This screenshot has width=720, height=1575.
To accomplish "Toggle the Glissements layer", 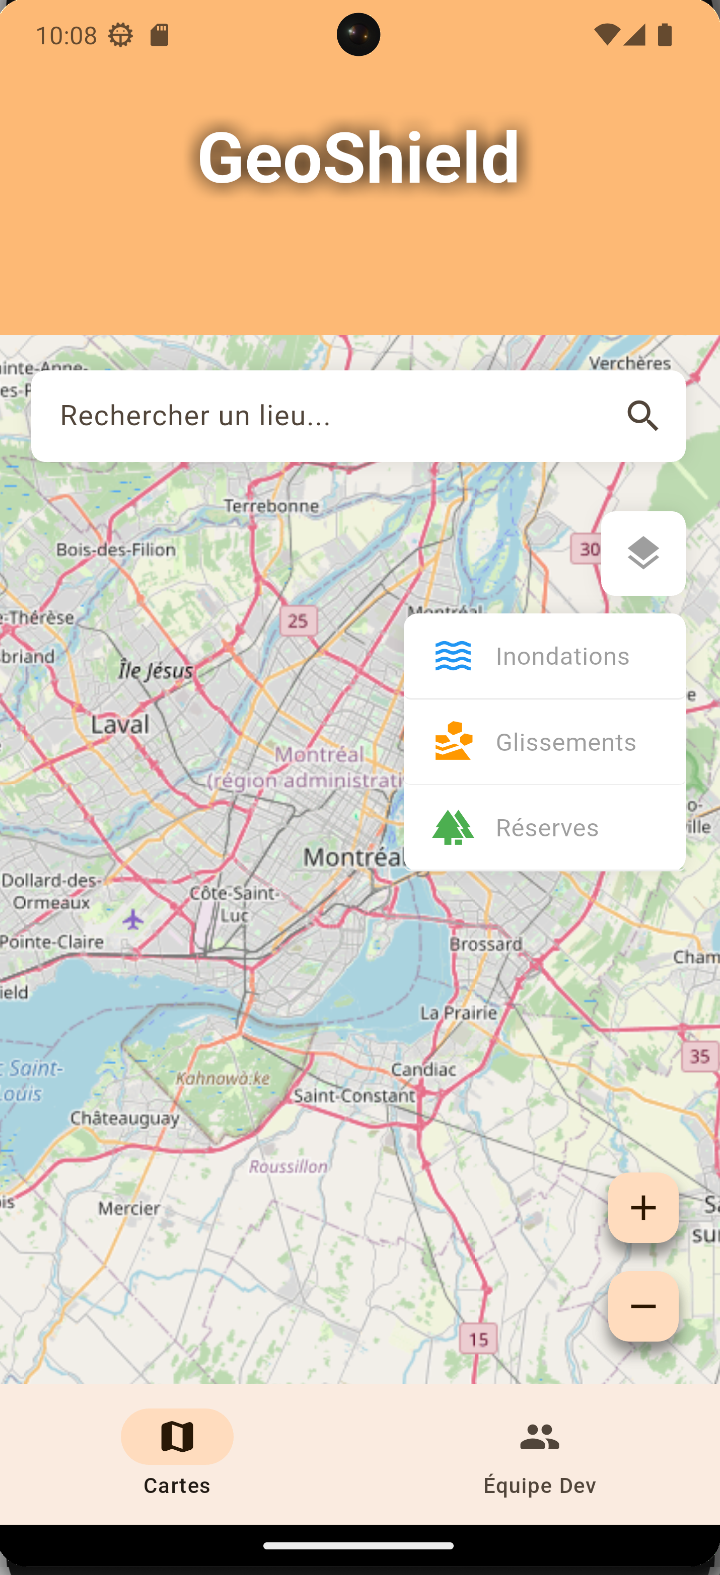I will pyautogui.click(x=545, y=742).
